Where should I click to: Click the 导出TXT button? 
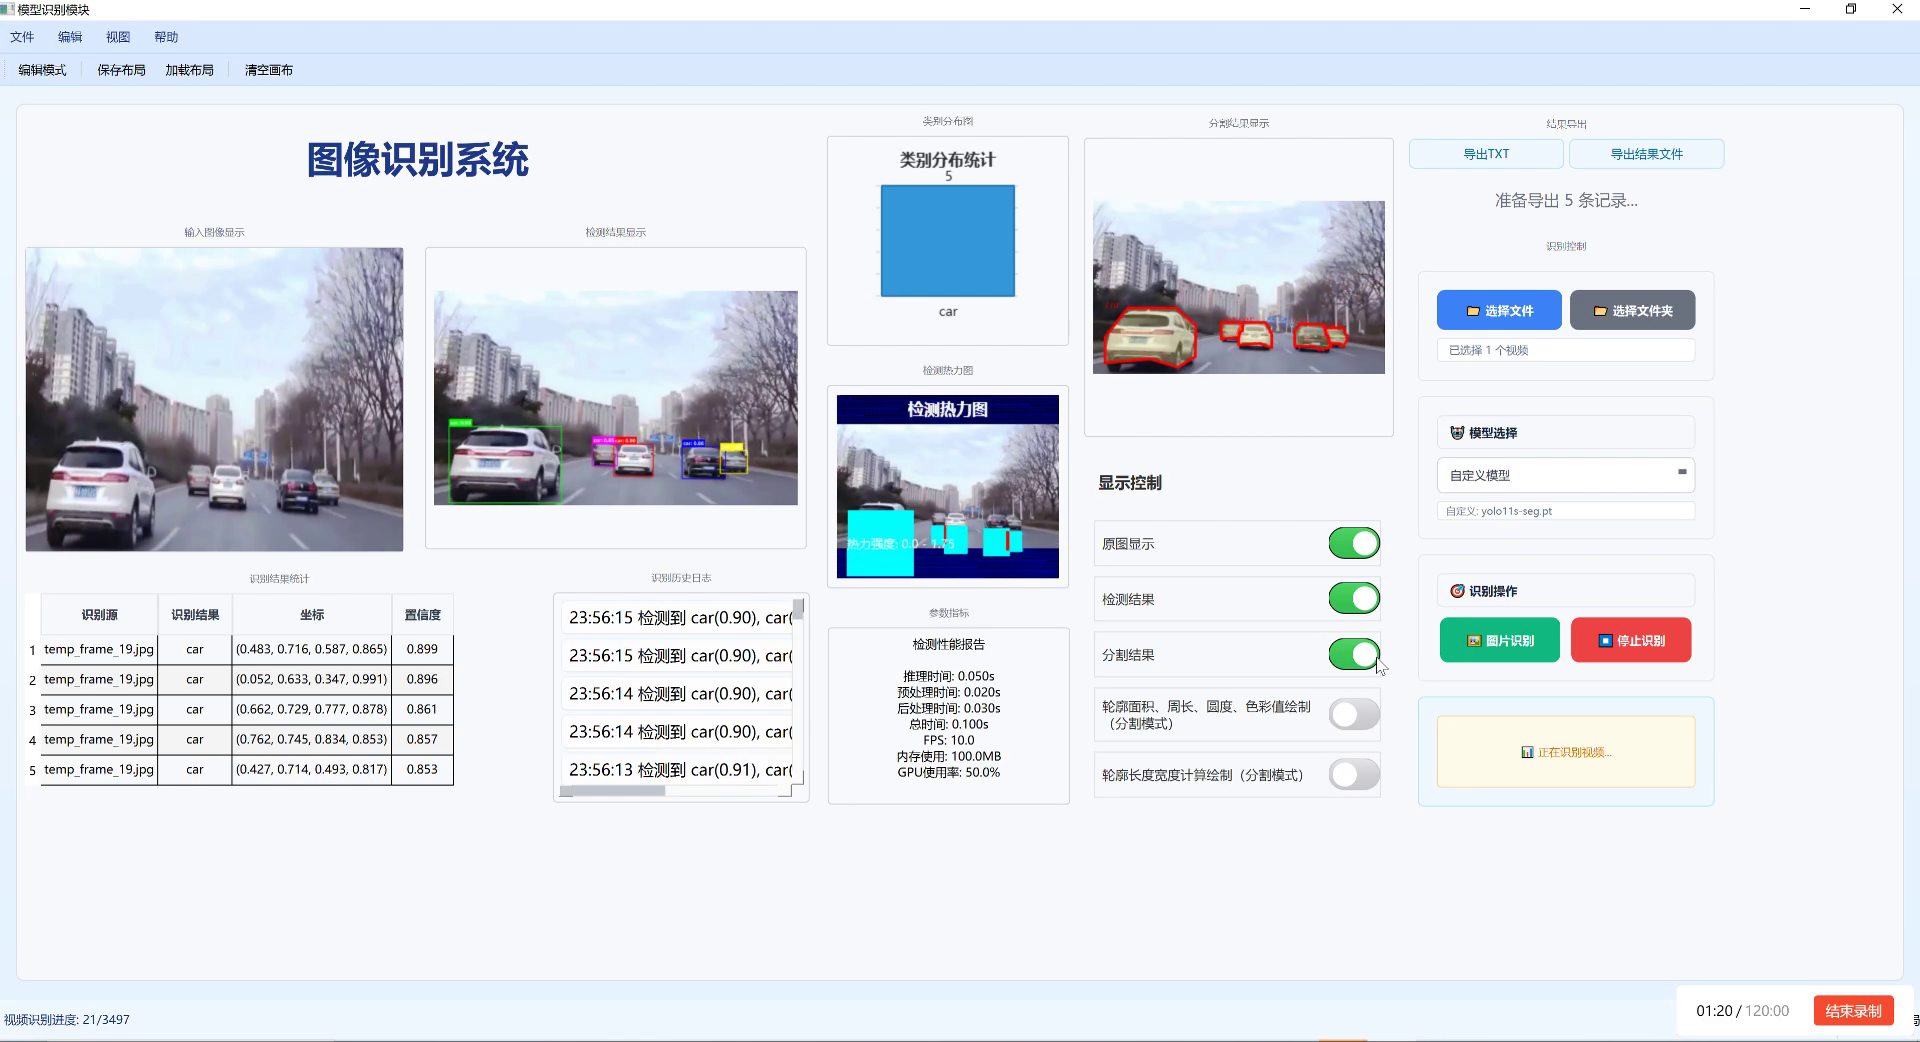[1486, 153]
